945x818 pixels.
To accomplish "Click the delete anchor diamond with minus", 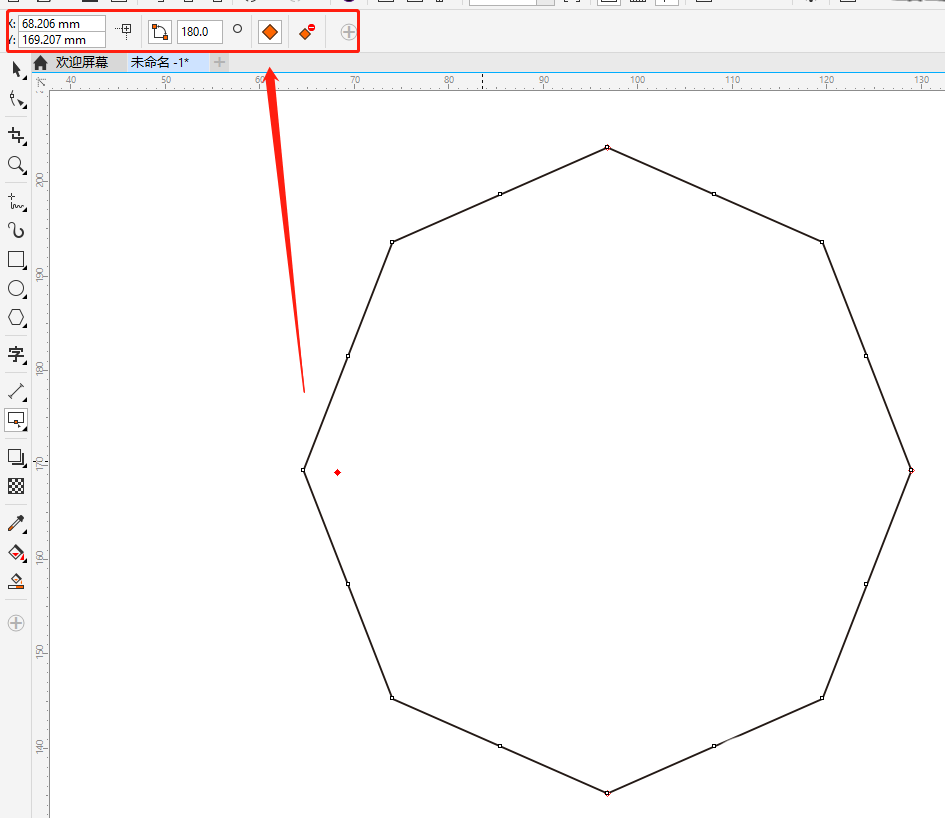I will tap(307, 32).
